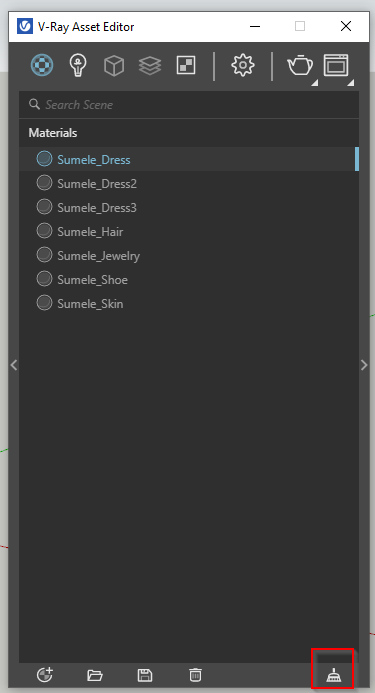Delete the selected material with trash icon

tap(195, 675)
